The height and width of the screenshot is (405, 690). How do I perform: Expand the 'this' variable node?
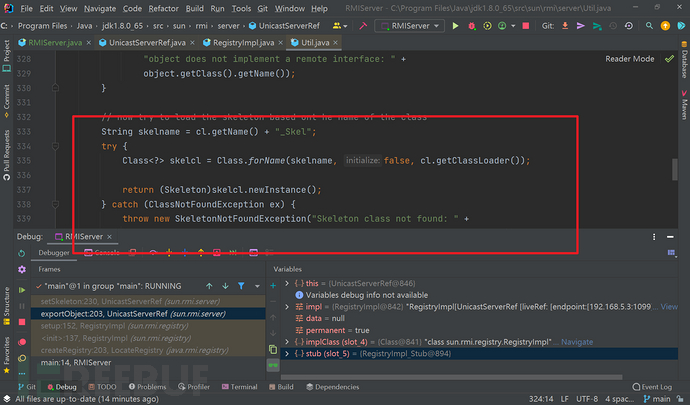(287, 284)
